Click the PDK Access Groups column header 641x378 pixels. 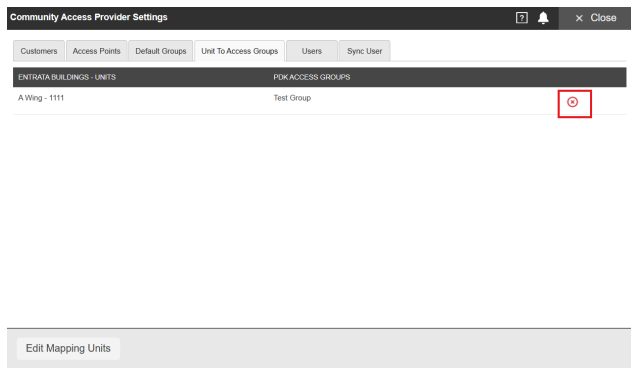tap(312, 77)
